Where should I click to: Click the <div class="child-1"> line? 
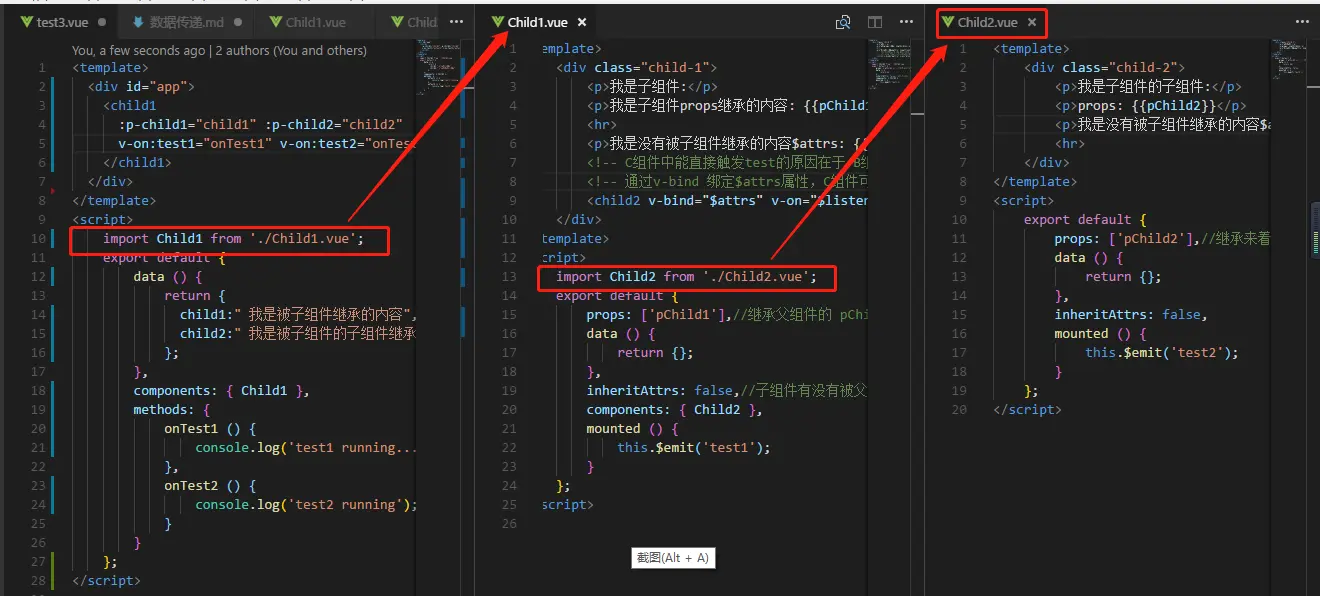(x=637, y=68)
